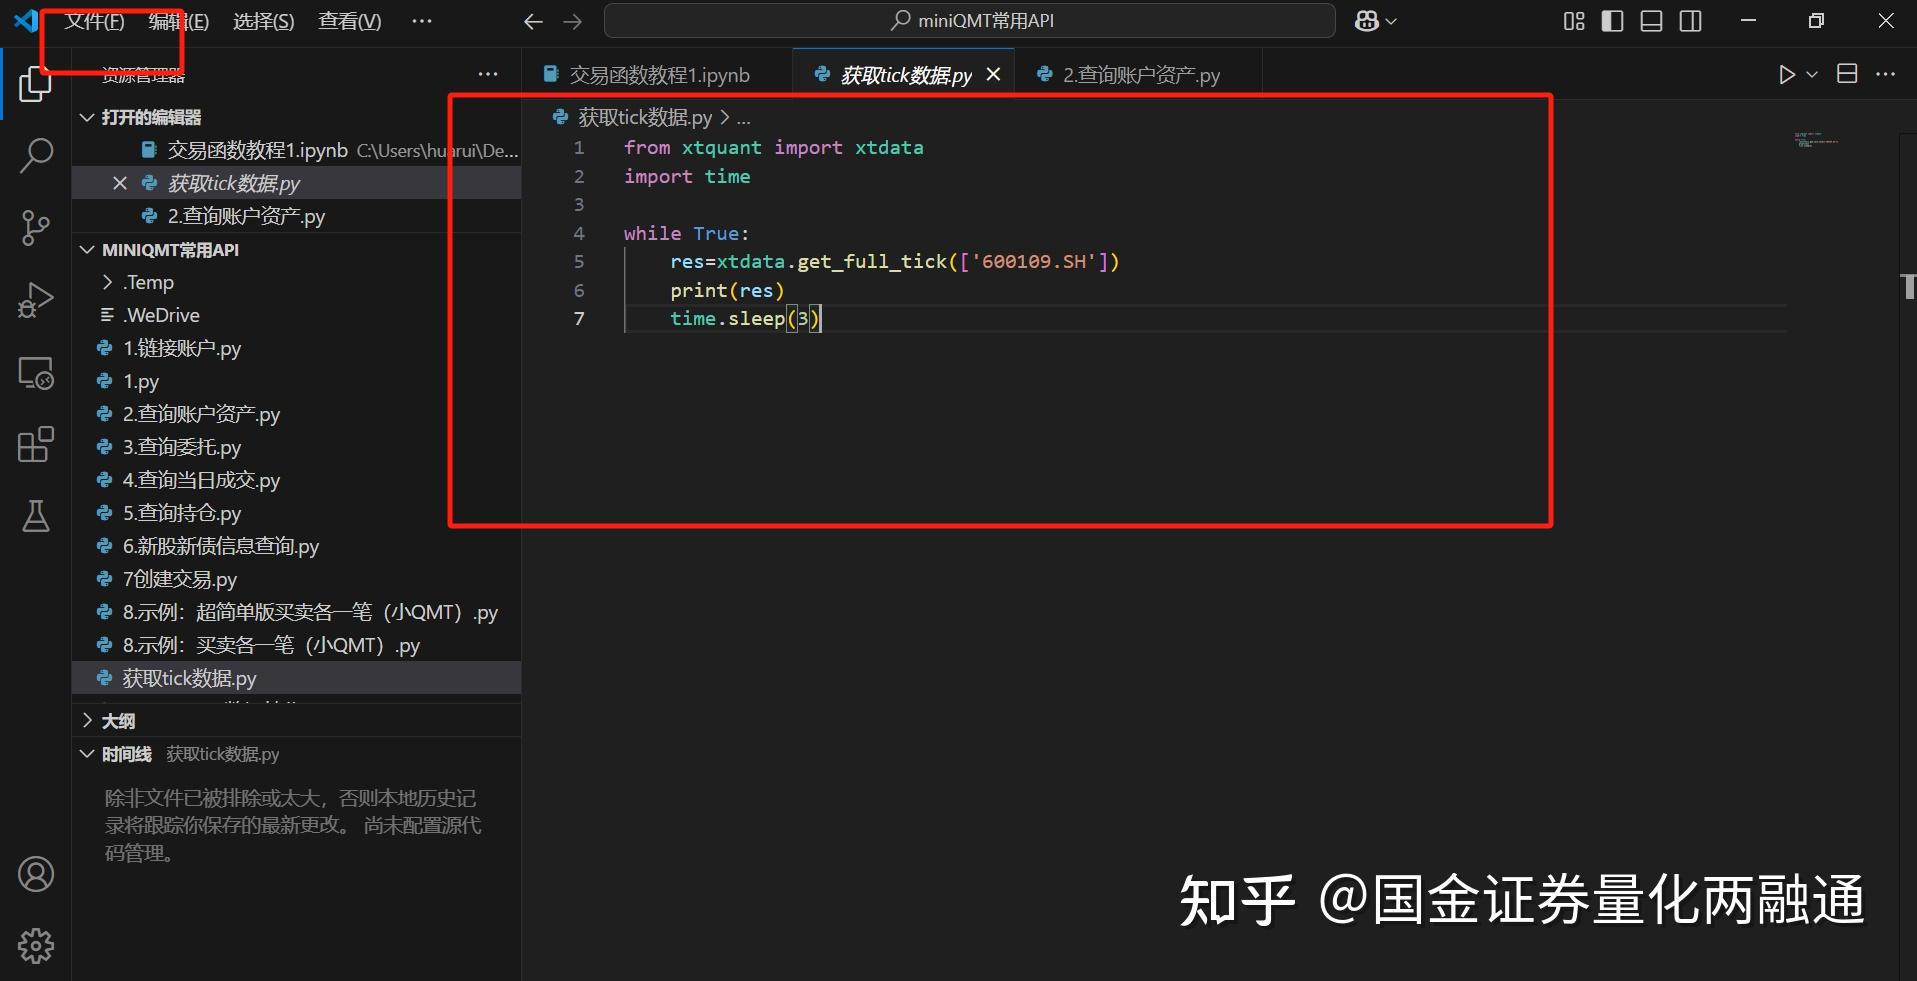This screenshot has width=1917, height=981.
Task: Open the 5.查询持仓.py file
Action: [181, 513]
